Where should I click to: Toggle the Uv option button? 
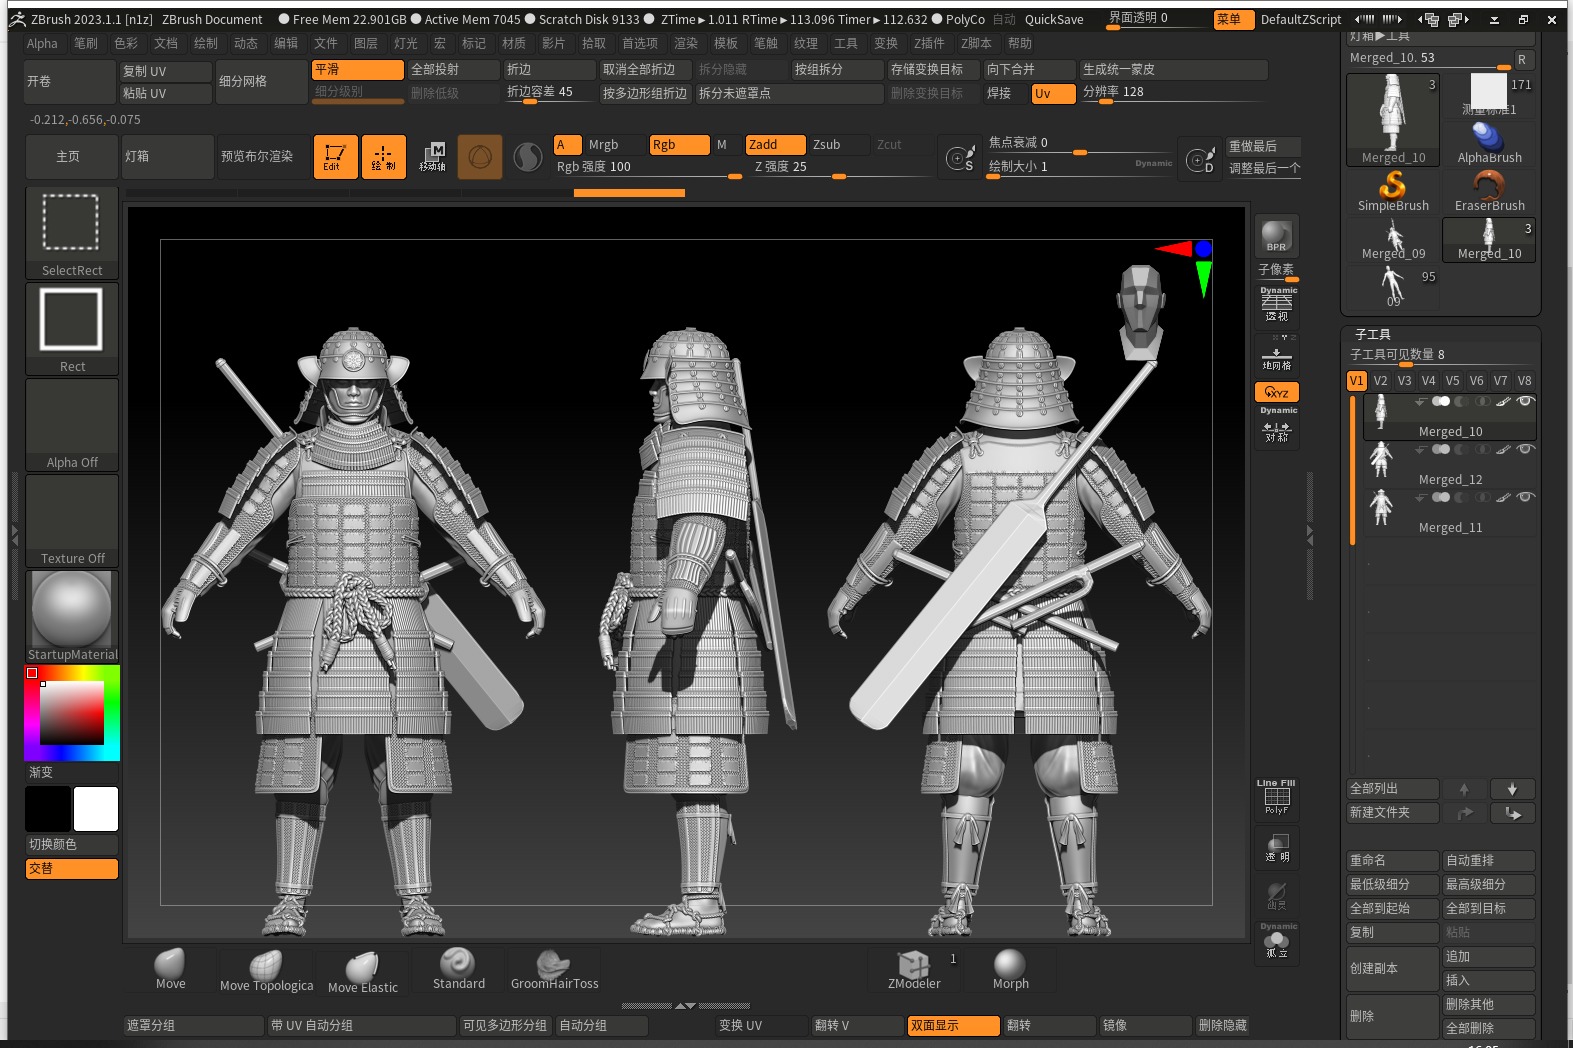click(x=1053, y=93)
